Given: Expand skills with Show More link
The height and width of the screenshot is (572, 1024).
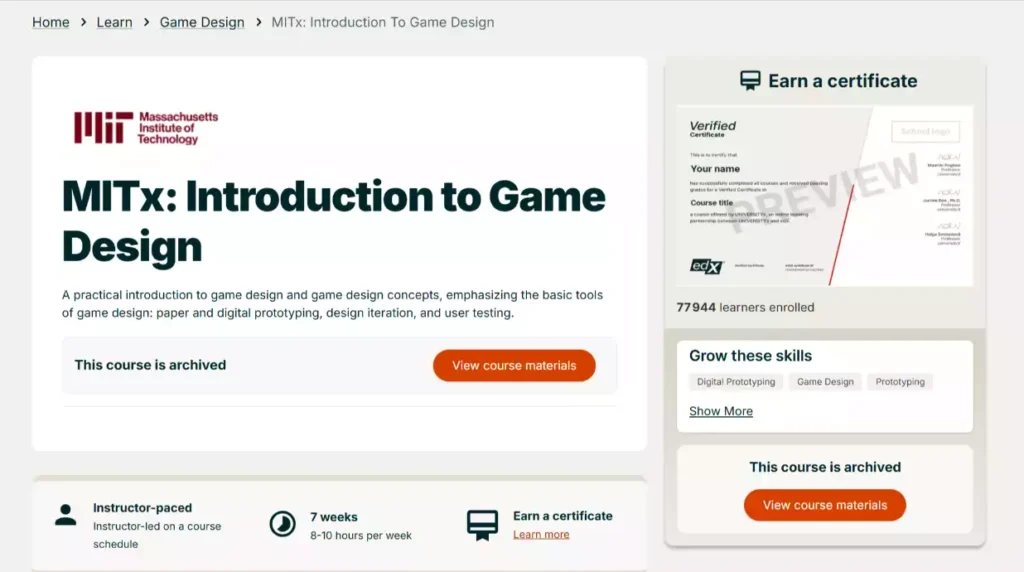Looking at the screenshot, I should (x=721, y=411).
